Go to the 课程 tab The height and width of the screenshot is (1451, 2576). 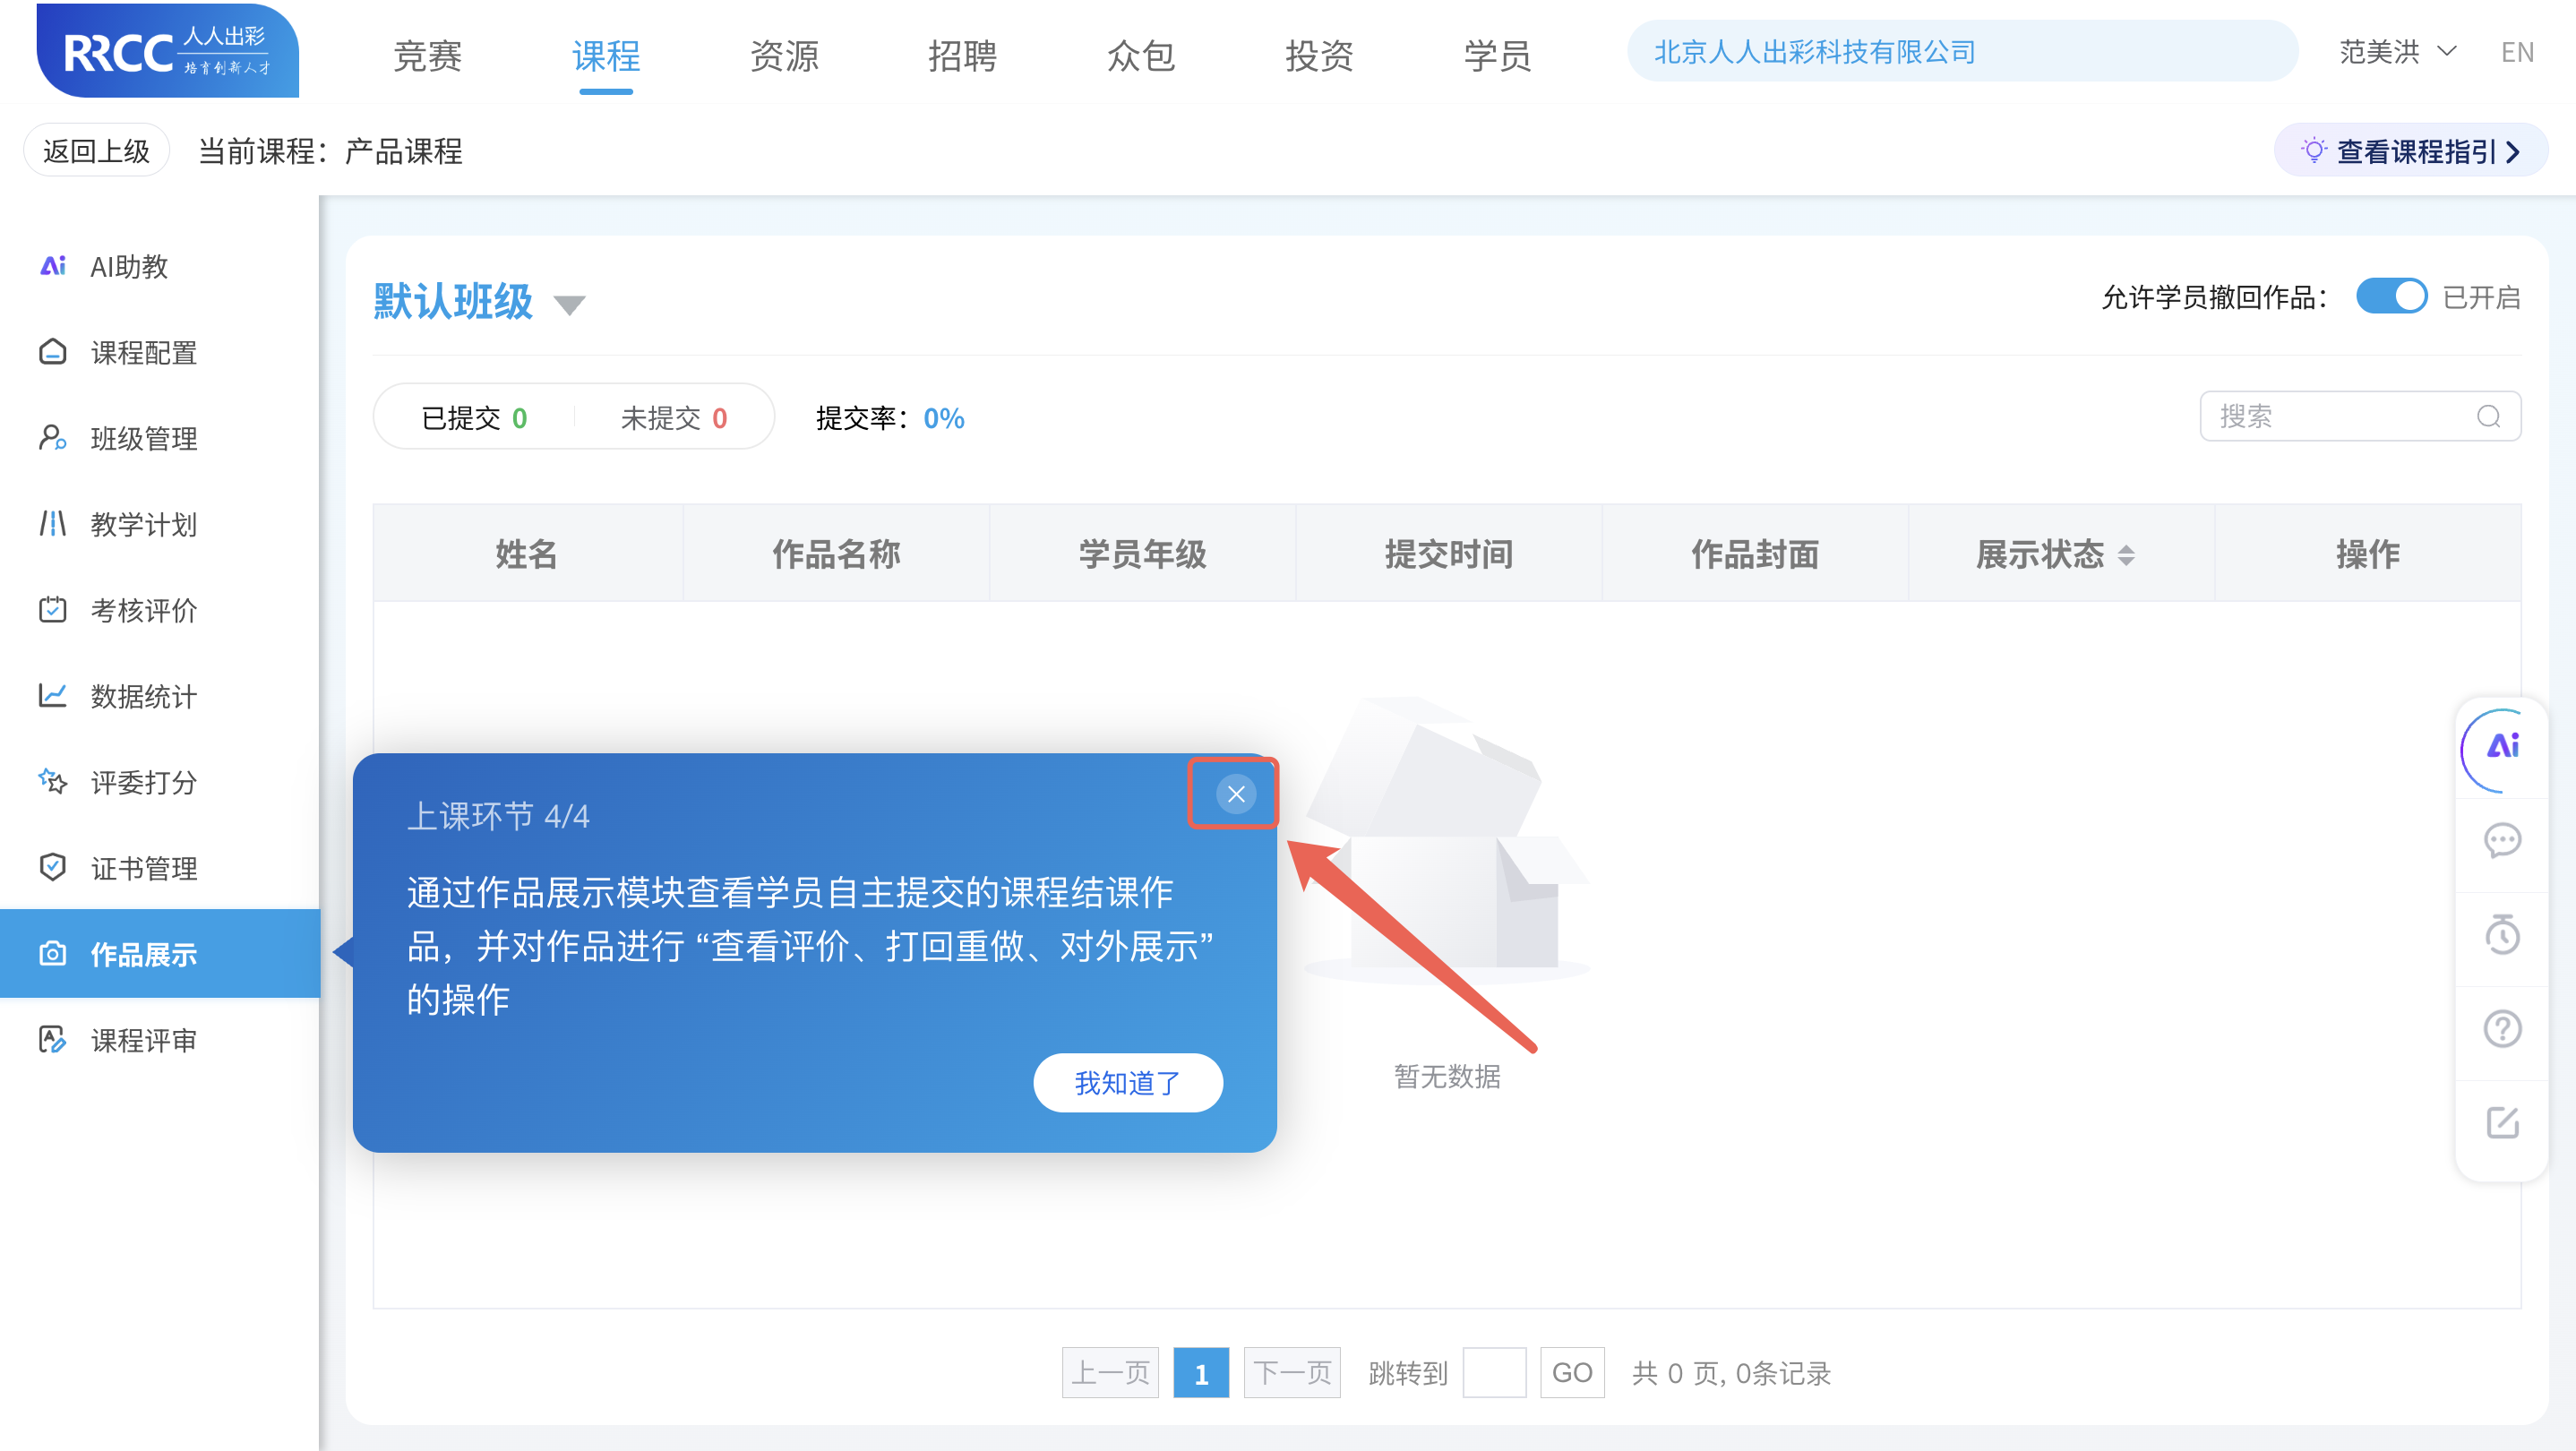605,55
